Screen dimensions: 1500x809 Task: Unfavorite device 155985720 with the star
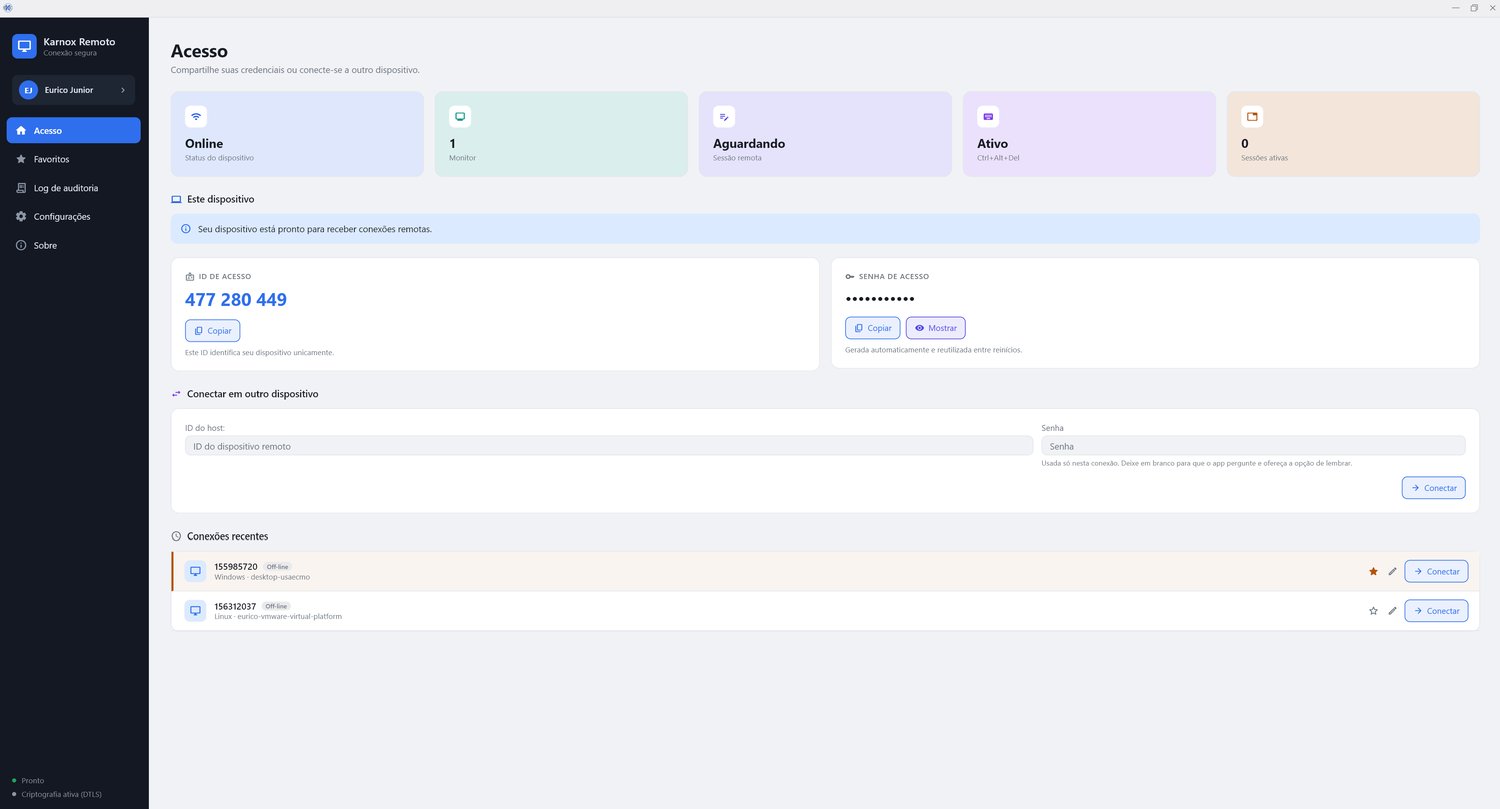point(1373,571)
